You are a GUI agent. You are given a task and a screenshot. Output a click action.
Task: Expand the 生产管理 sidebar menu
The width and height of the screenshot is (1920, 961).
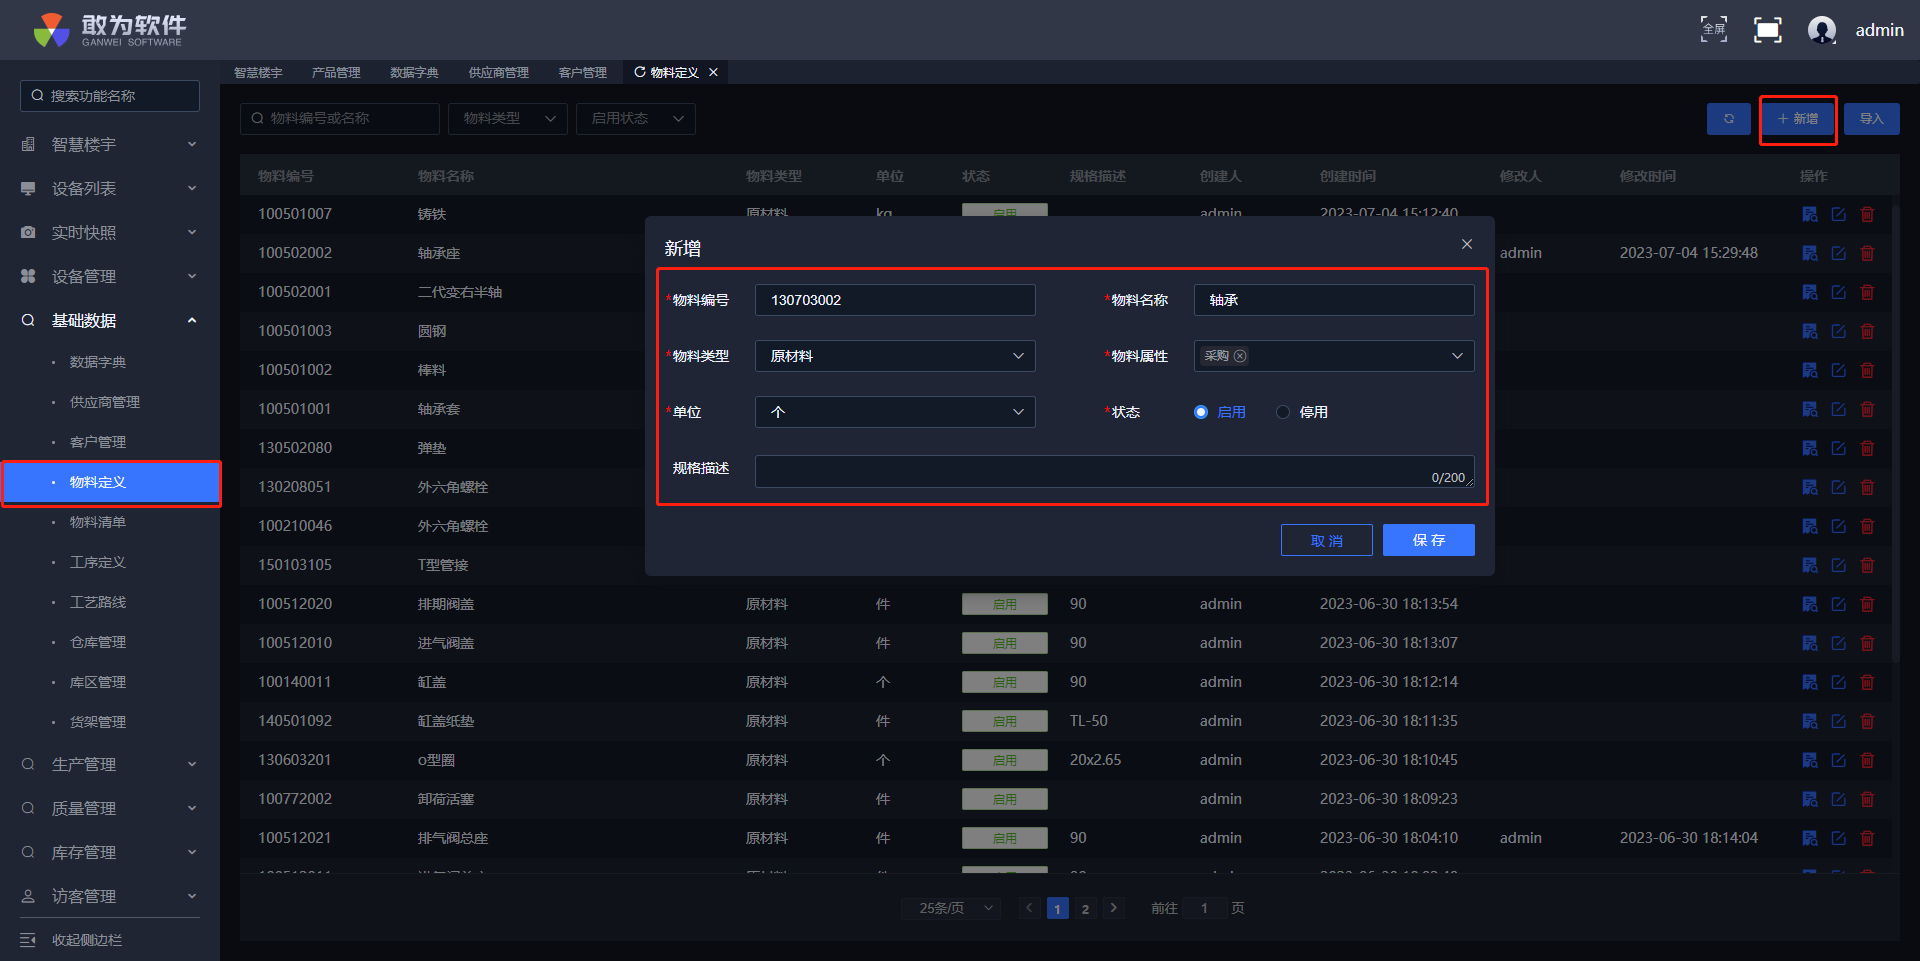pos(110,764)
